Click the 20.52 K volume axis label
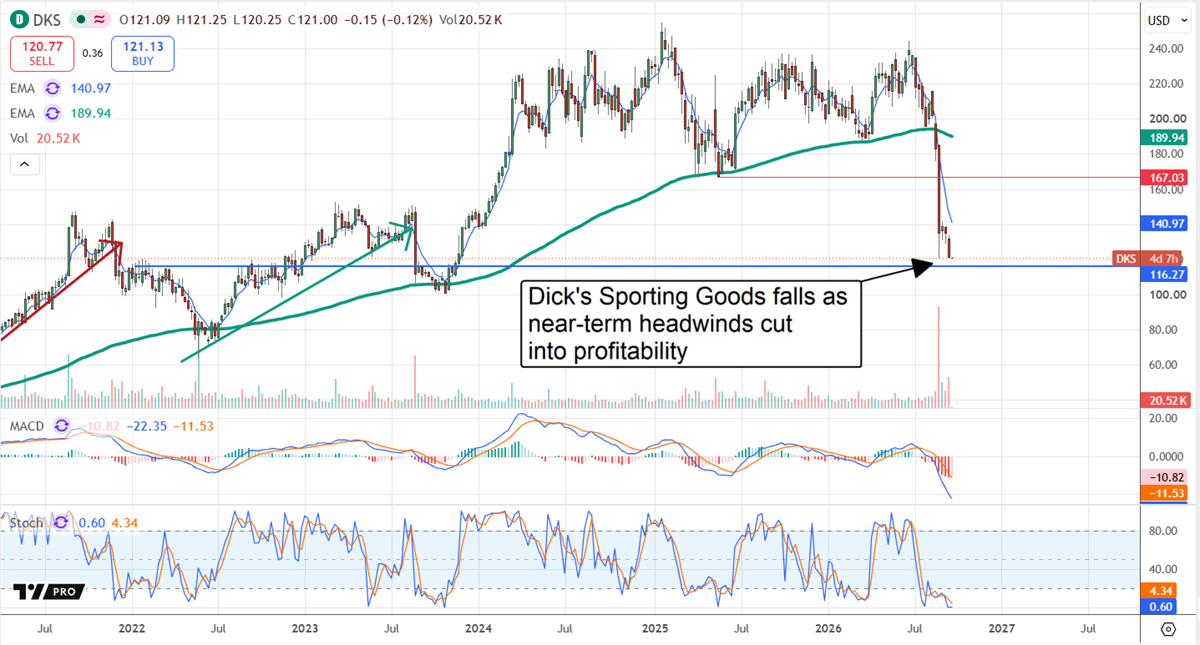Viewport: 1200px width, 645px height. pos(1165,400)
